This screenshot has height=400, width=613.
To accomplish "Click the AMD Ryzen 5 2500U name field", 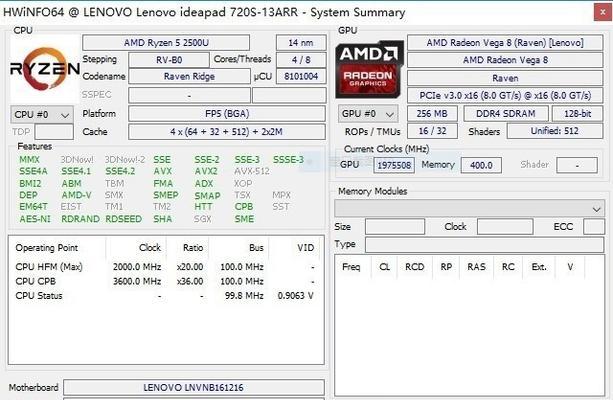I will pyautogui.click(x=166, y=43).
